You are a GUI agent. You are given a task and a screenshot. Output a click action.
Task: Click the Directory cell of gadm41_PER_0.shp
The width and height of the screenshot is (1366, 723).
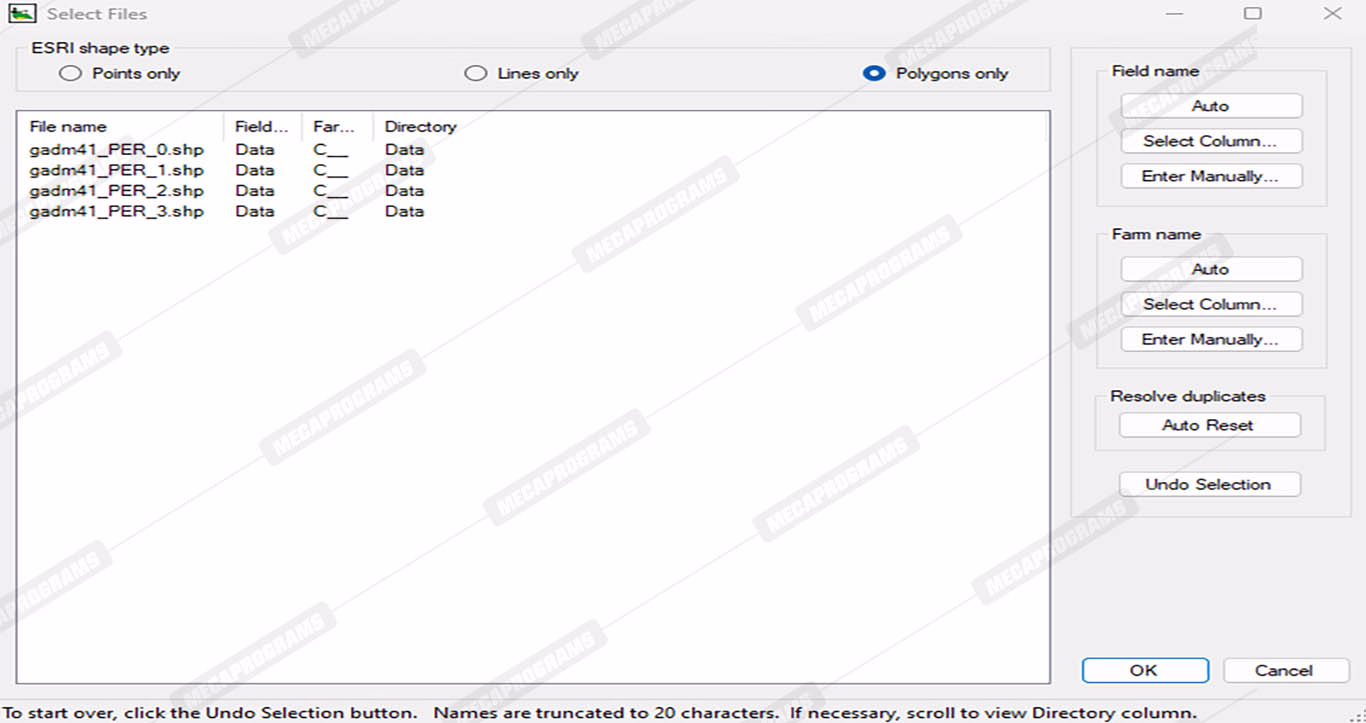pyautogui.click(x=405, y=150)
